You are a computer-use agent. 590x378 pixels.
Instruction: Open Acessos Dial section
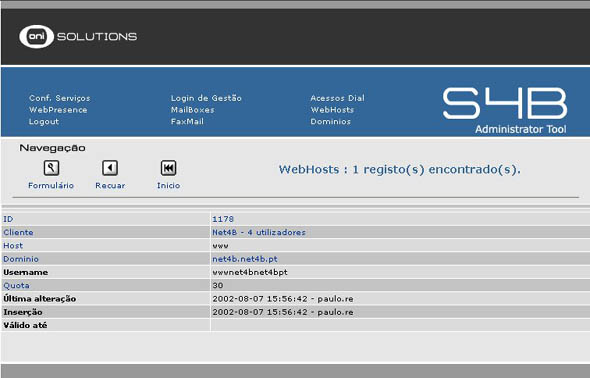point(337,98)
